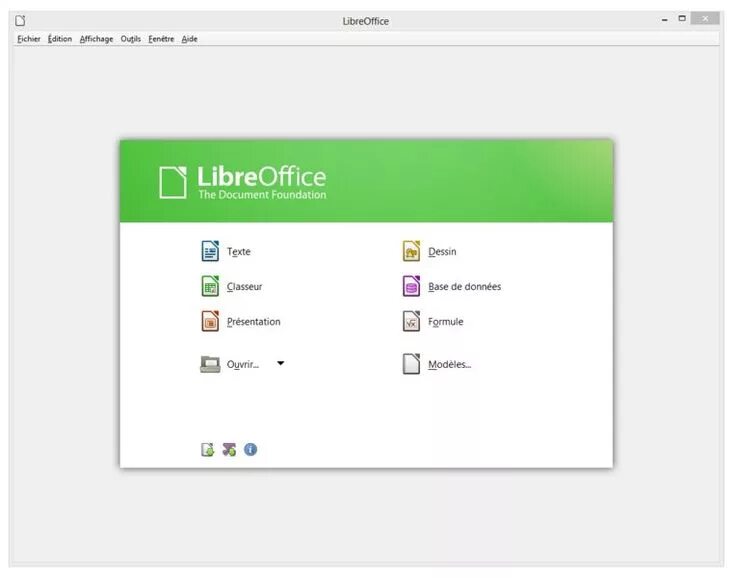This screenshot has width=736, height=578.
Task: Create a new Formule
Action: [445, 322]
